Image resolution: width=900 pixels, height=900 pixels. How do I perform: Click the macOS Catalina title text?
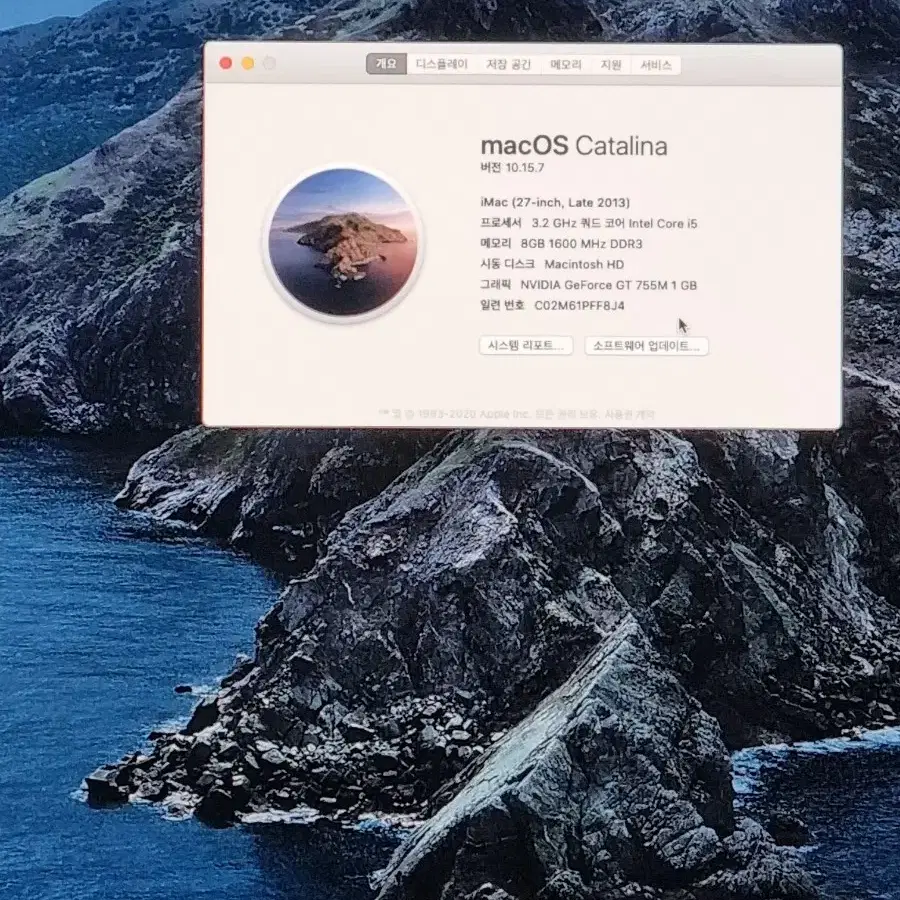(x=574, y=146)
